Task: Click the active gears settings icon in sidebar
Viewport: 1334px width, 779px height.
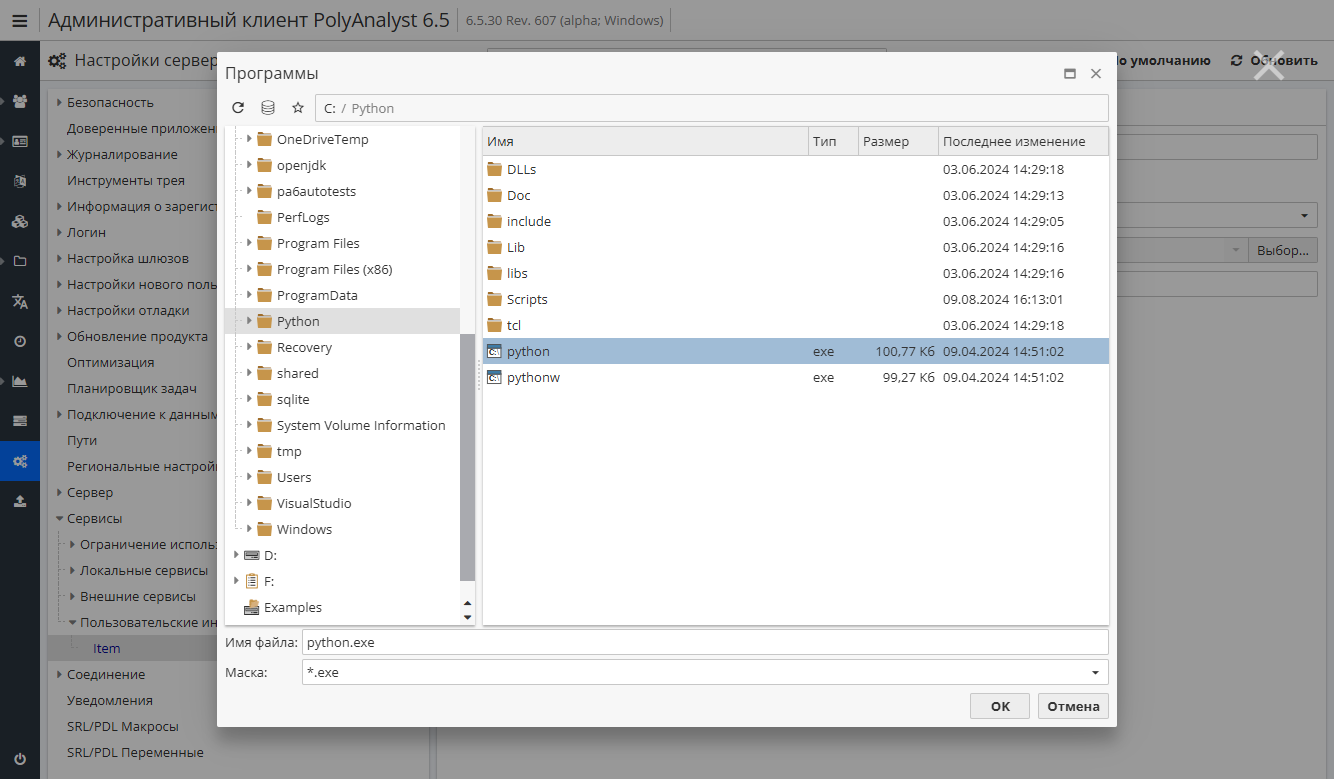Action: [20, 461]
